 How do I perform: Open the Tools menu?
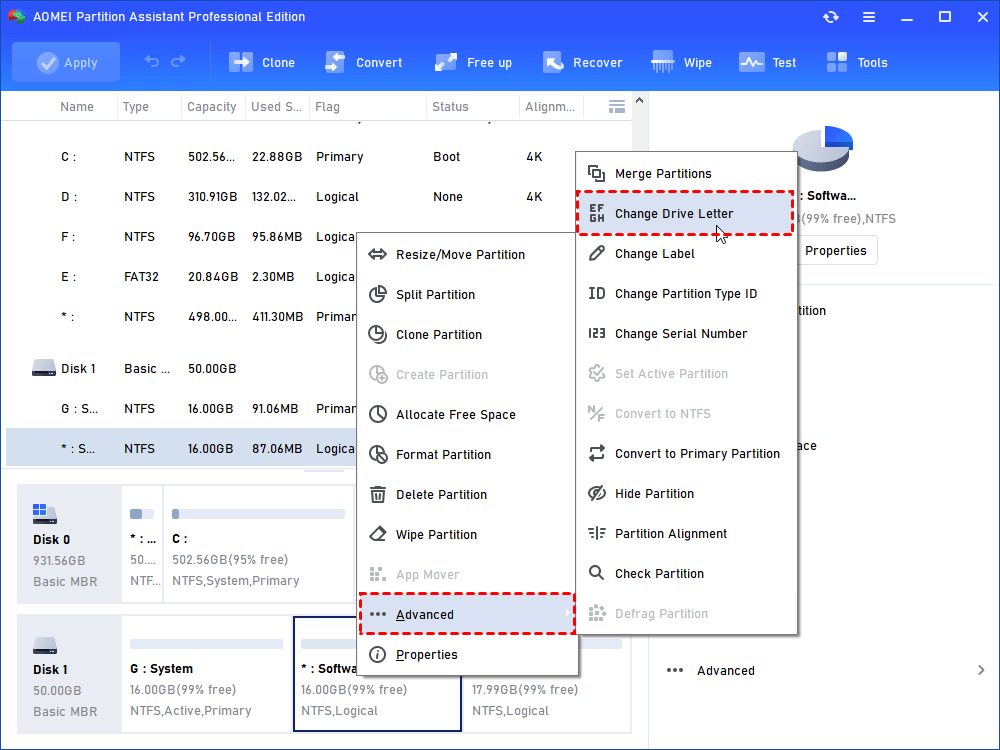coord(857,62)
